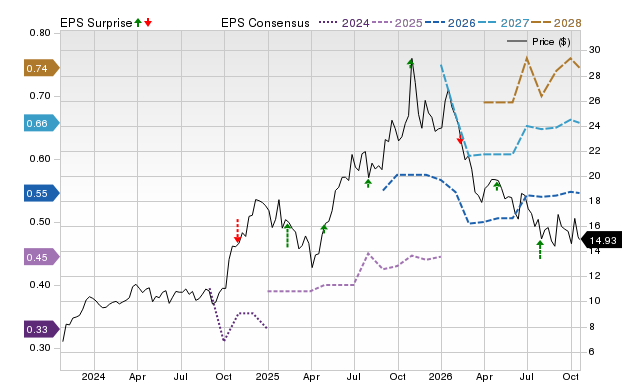
Task: Click the green up arrow in the EPS Surprise legend
Action: click(x=138, y=22)
